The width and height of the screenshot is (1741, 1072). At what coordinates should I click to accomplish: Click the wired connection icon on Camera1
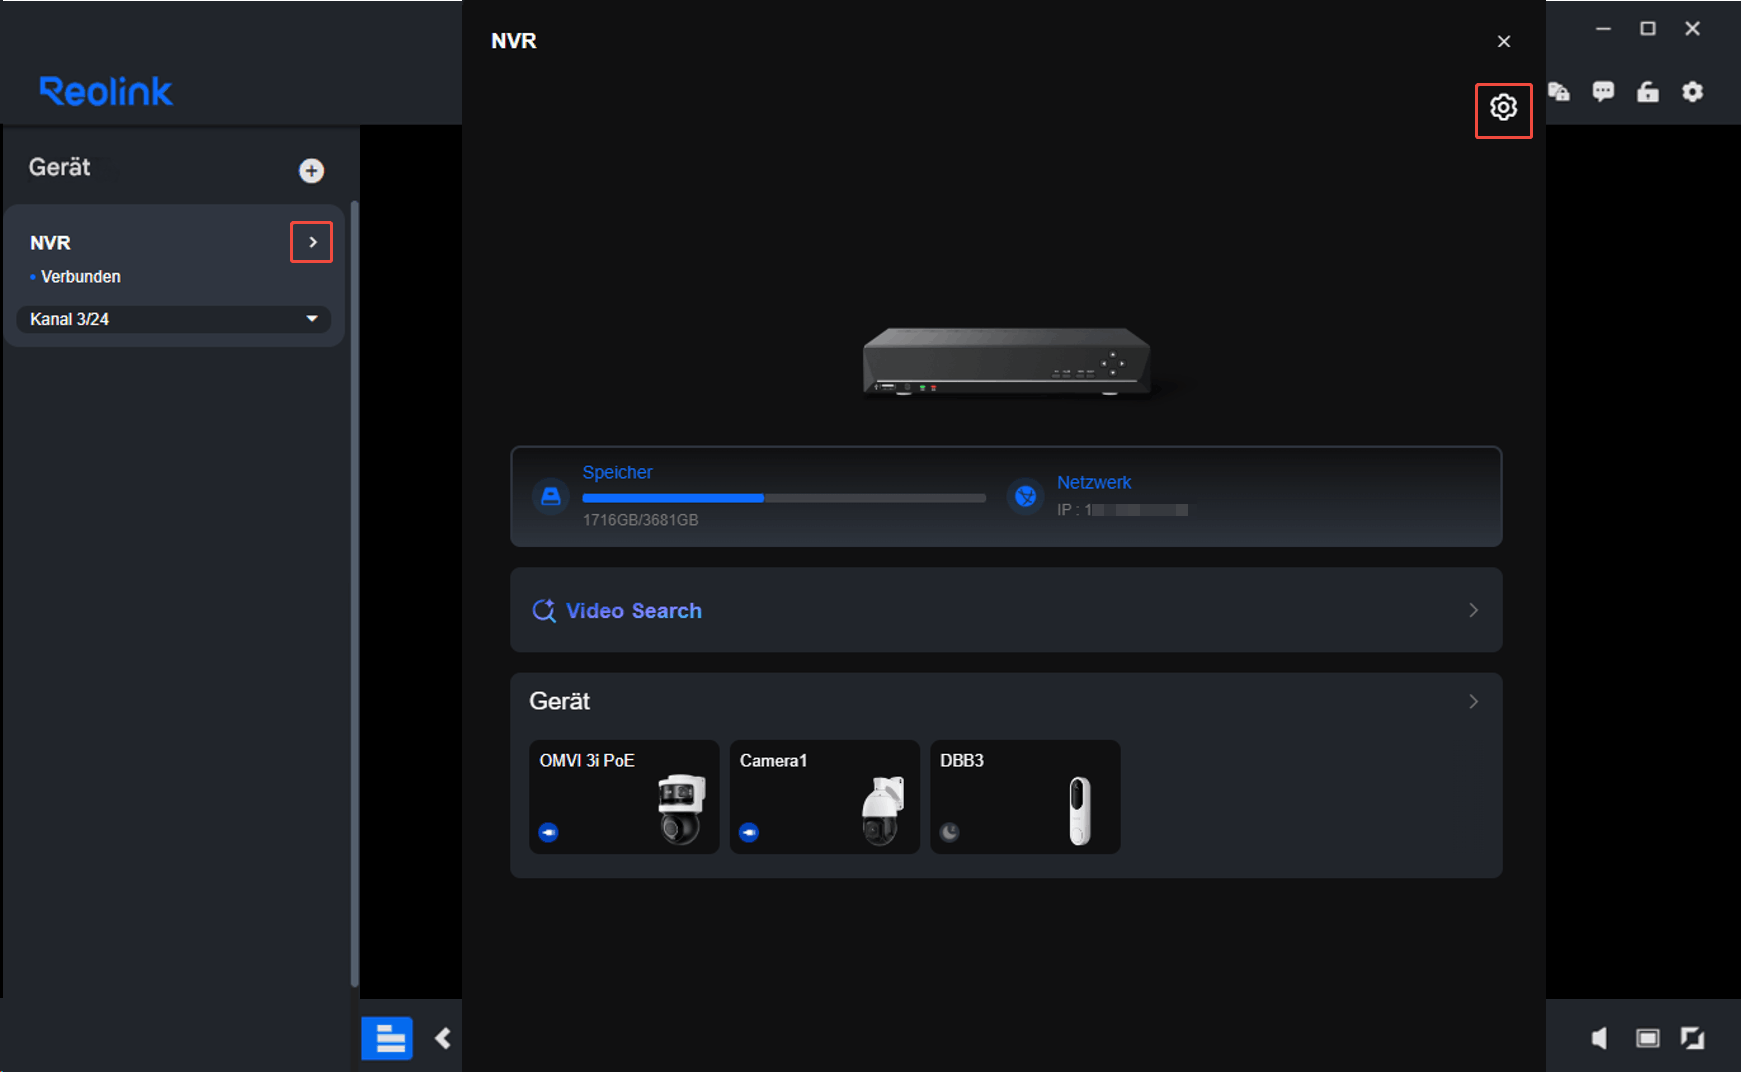click(x=749, y=832)
